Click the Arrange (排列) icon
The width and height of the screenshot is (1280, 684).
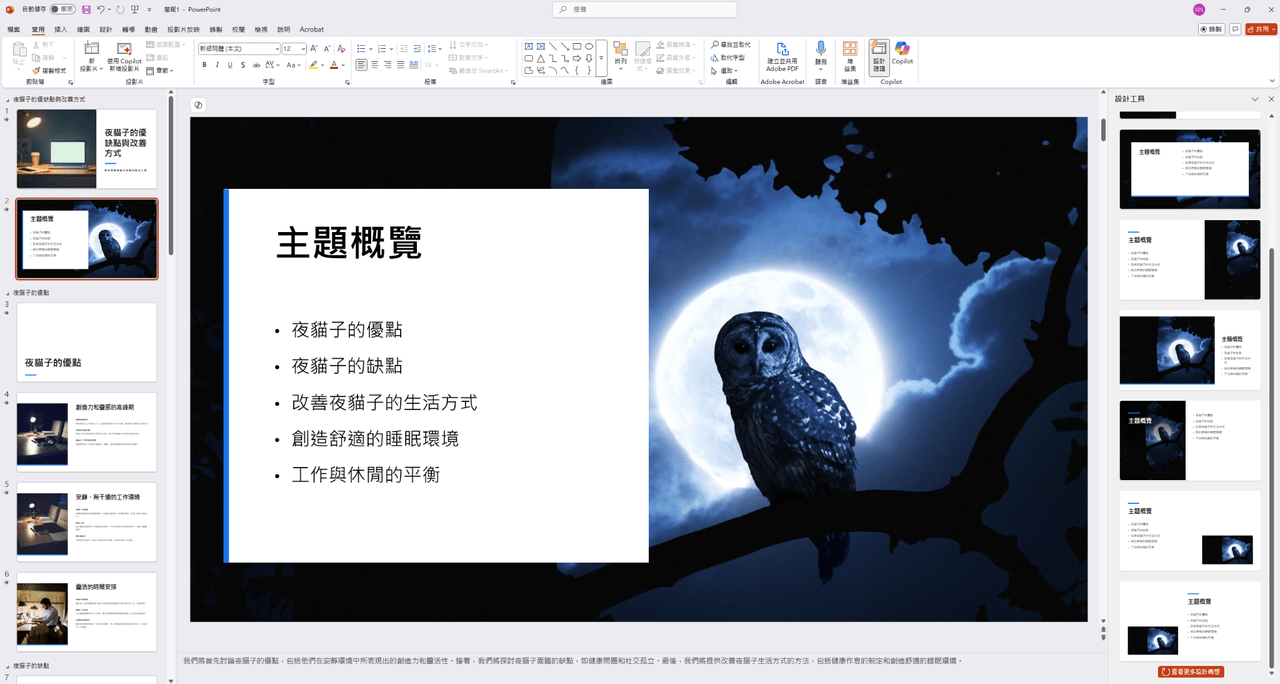pos(619,52)
